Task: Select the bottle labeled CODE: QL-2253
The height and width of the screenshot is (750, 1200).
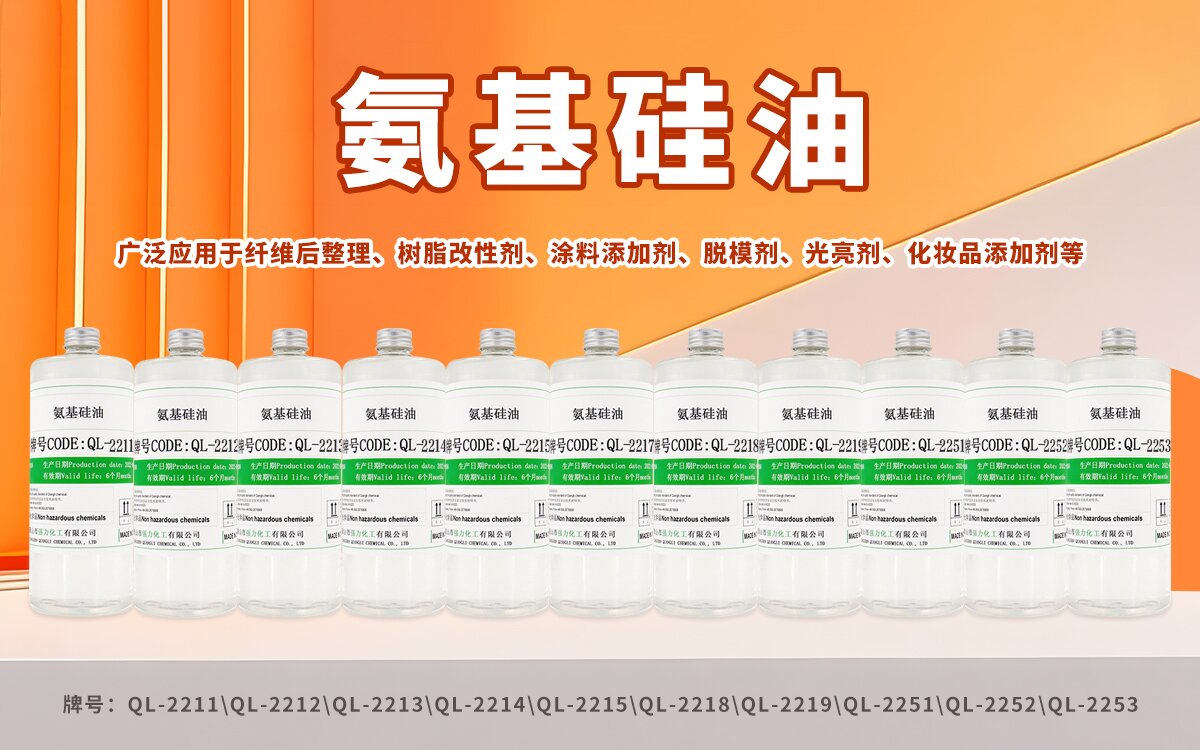Action: tap(1118, 480)
